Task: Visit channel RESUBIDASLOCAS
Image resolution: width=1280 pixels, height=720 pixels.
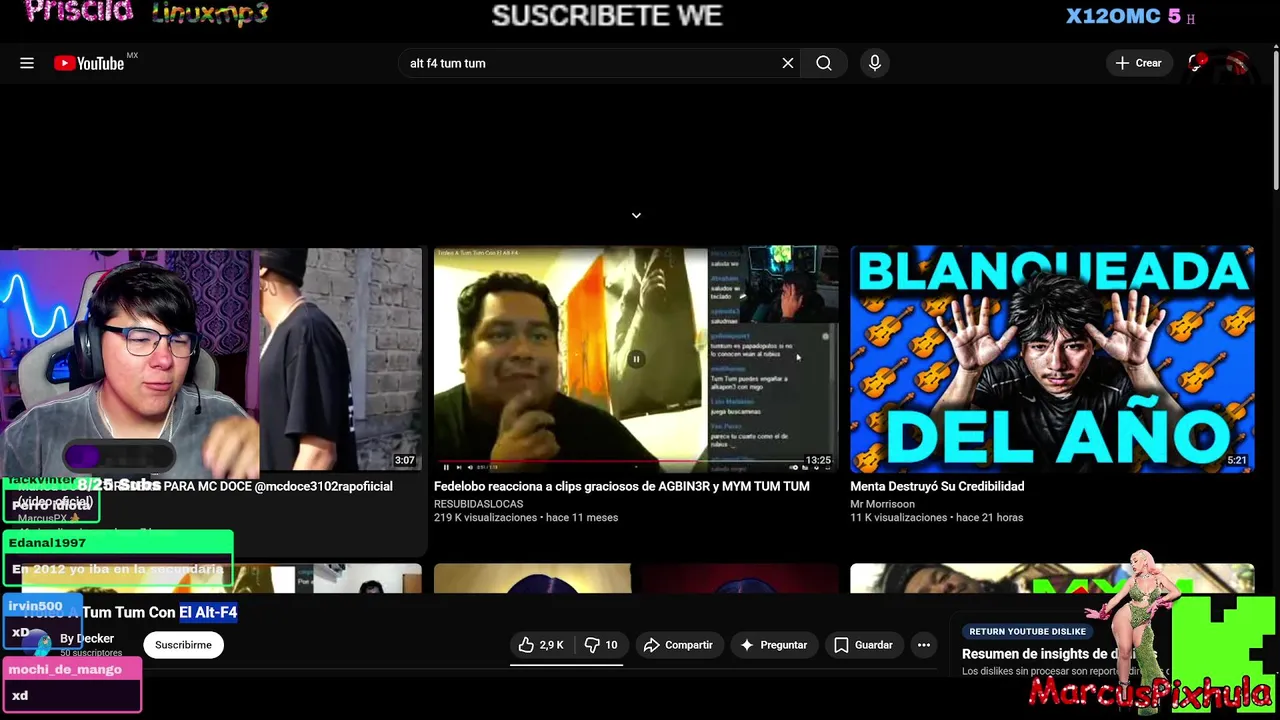Action: click(x=478, y=504)
